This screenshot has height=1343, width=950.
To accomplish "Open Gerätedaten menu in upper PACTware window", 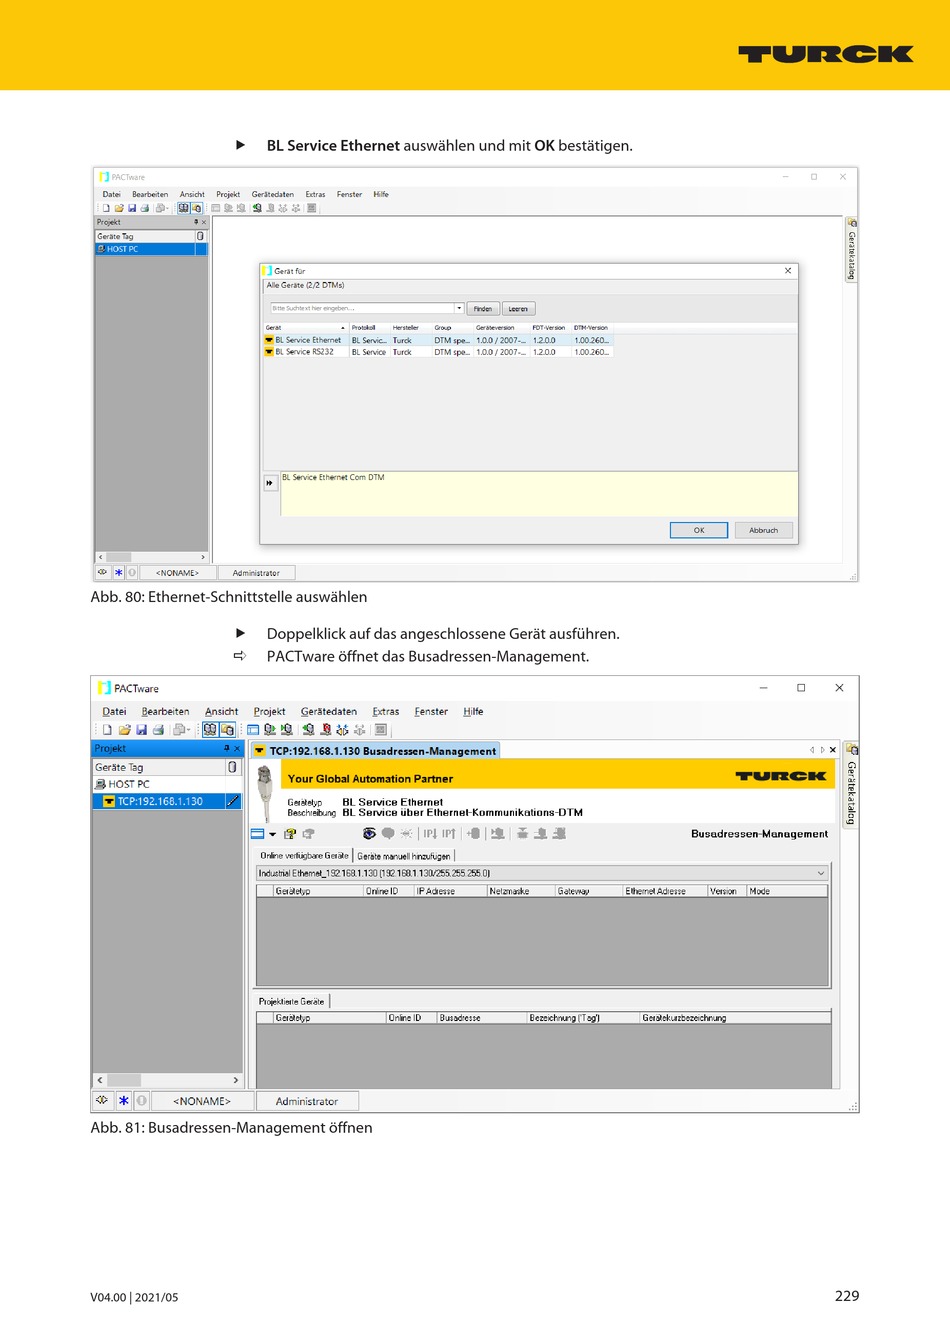I will (273, 194).
